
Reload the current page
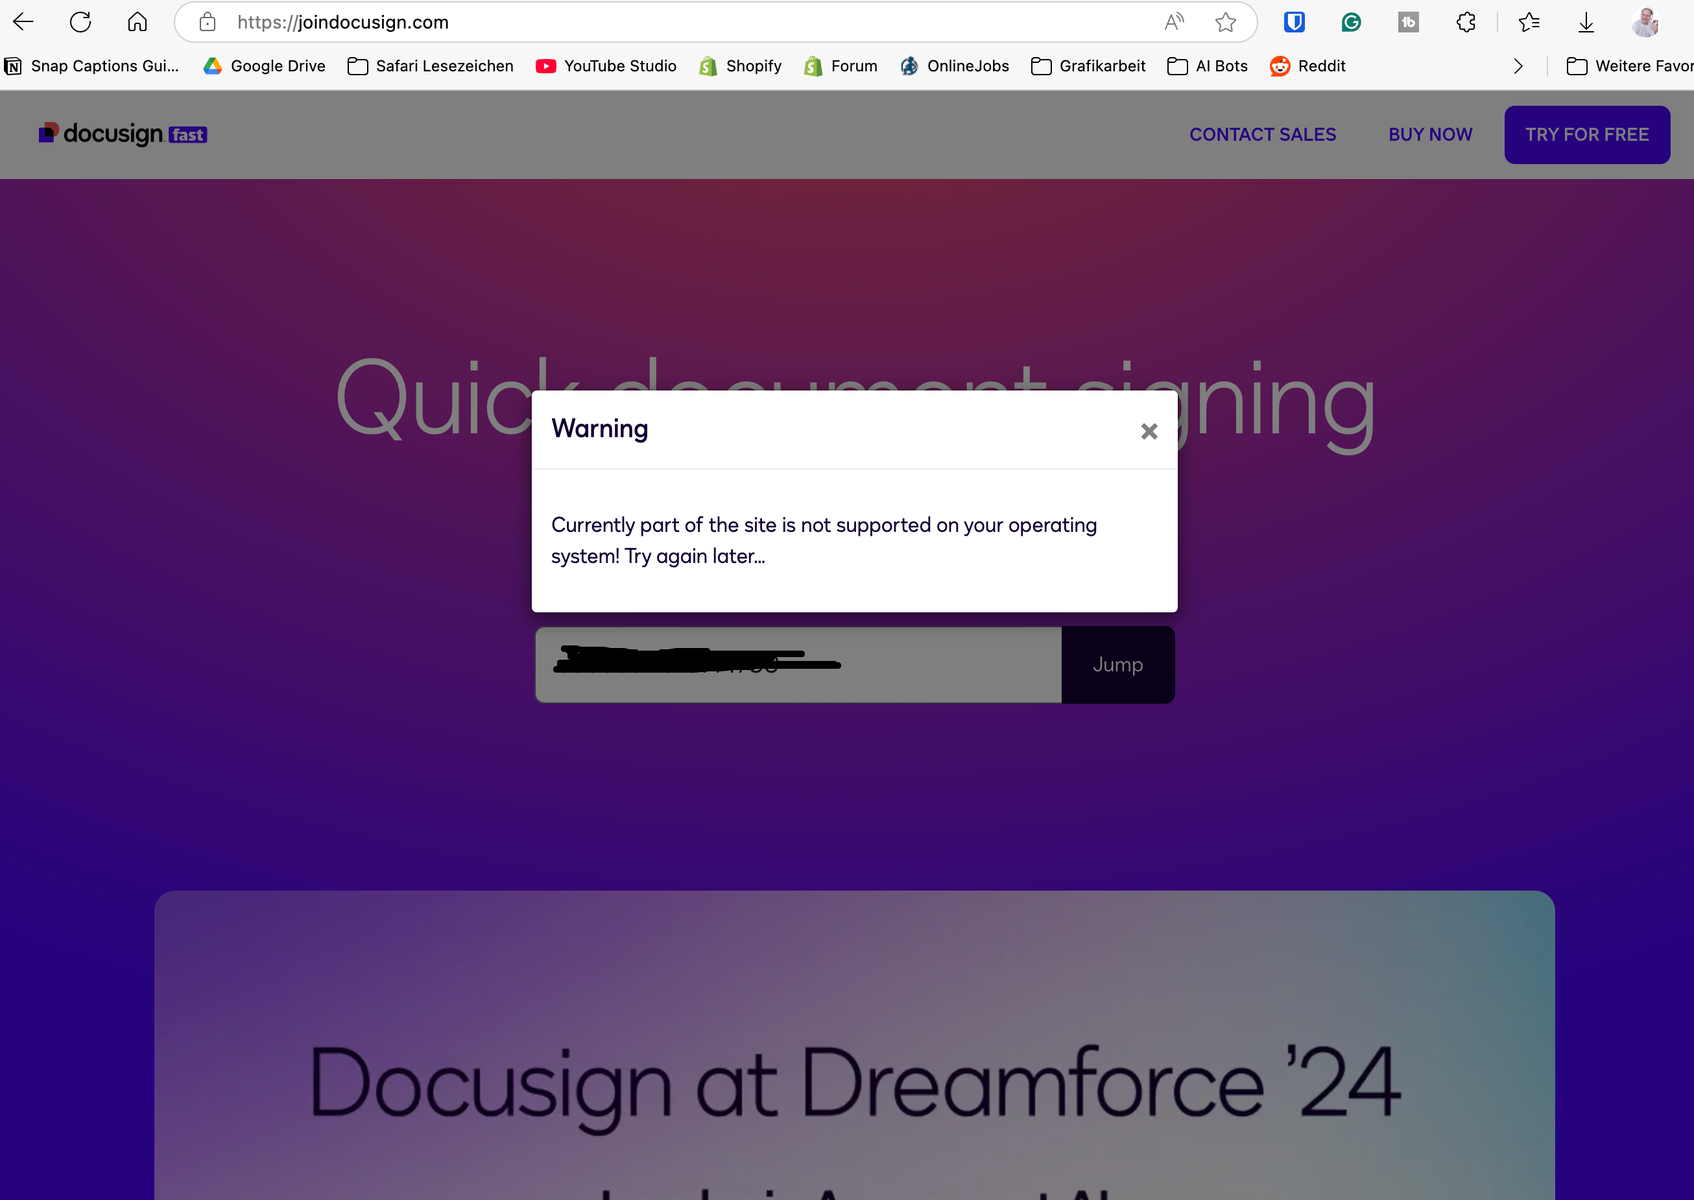80,22
